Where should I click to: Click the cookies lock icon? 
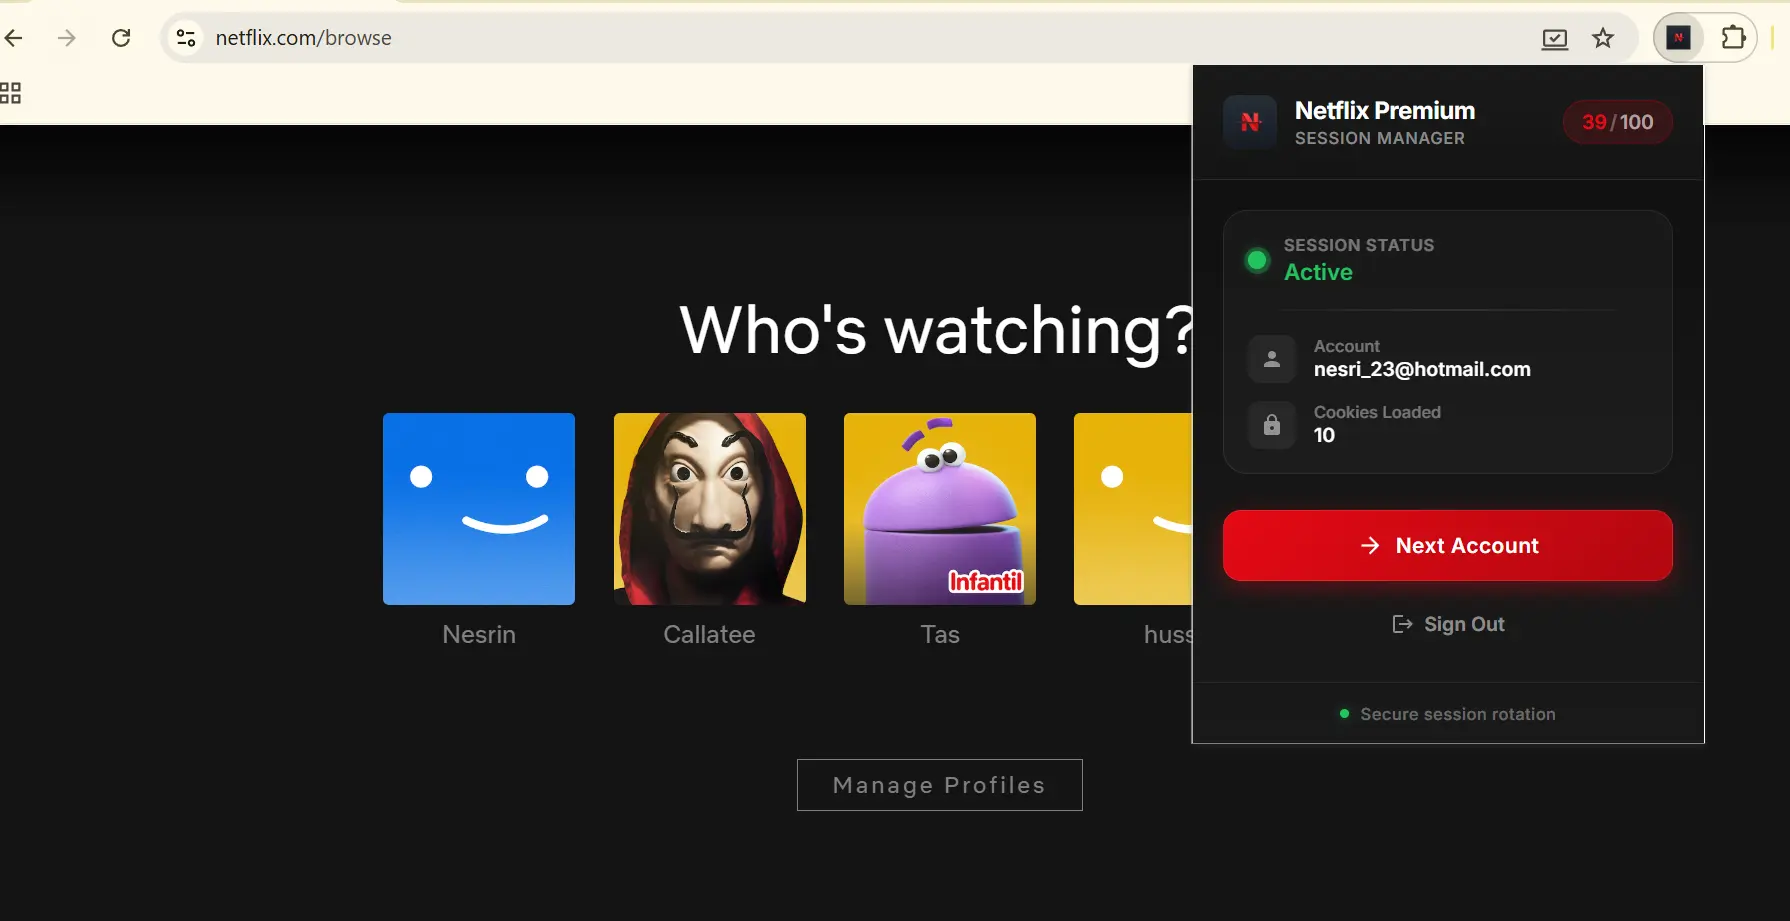click(1272, 425)
